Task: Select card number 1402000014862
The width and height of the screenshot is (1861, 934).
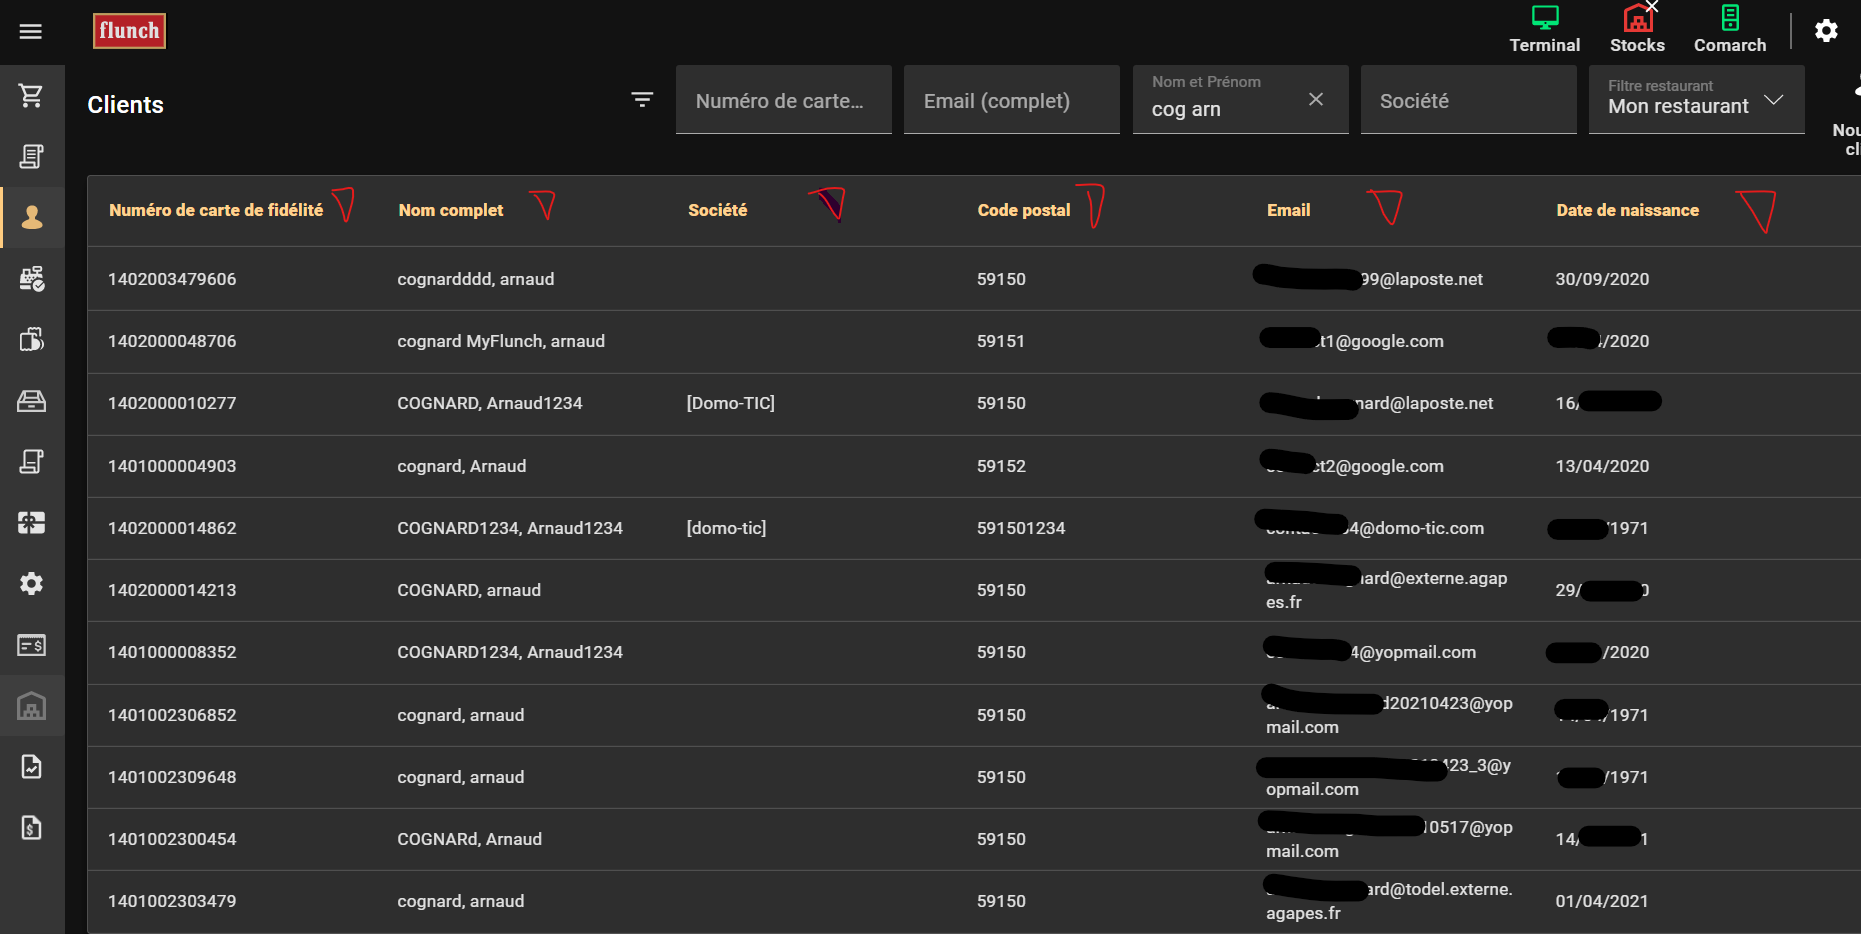Action: pos(172,528)
